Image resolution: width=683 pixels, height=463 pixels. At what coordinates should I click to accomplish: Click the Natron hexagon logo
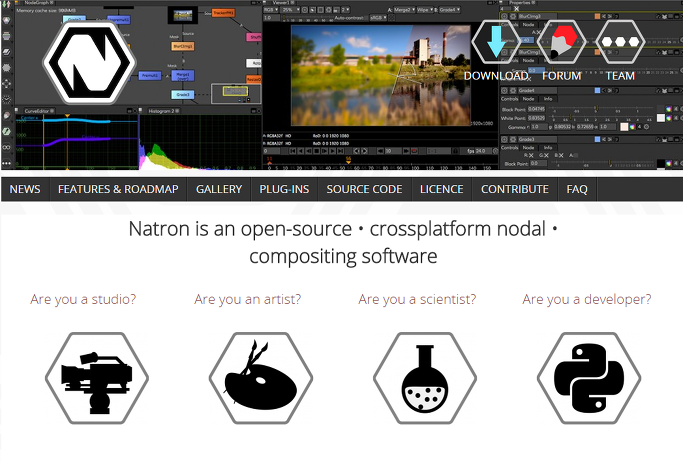(x=89, y=62)
